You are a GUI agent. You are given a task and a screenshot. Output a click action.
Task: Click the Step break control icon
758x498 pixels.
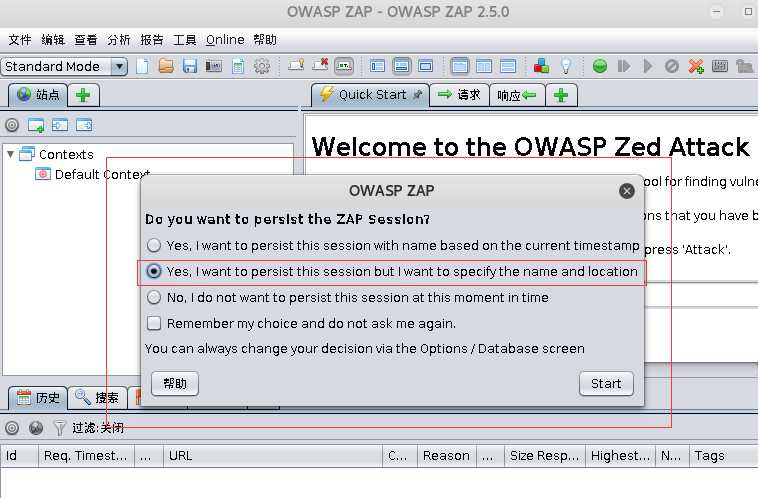(624, 66)
